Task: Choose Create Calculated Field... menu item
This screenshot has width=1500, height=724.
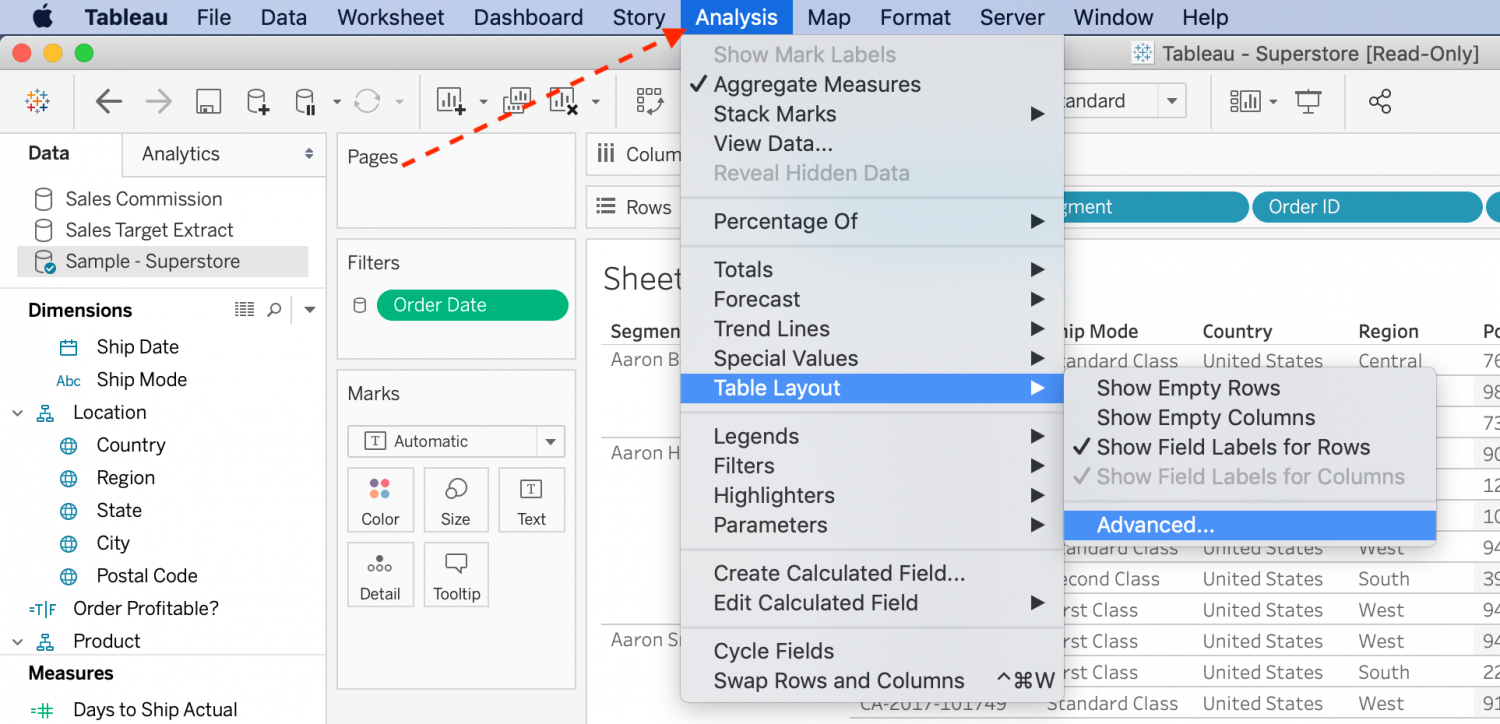Action: pos(839,574)
